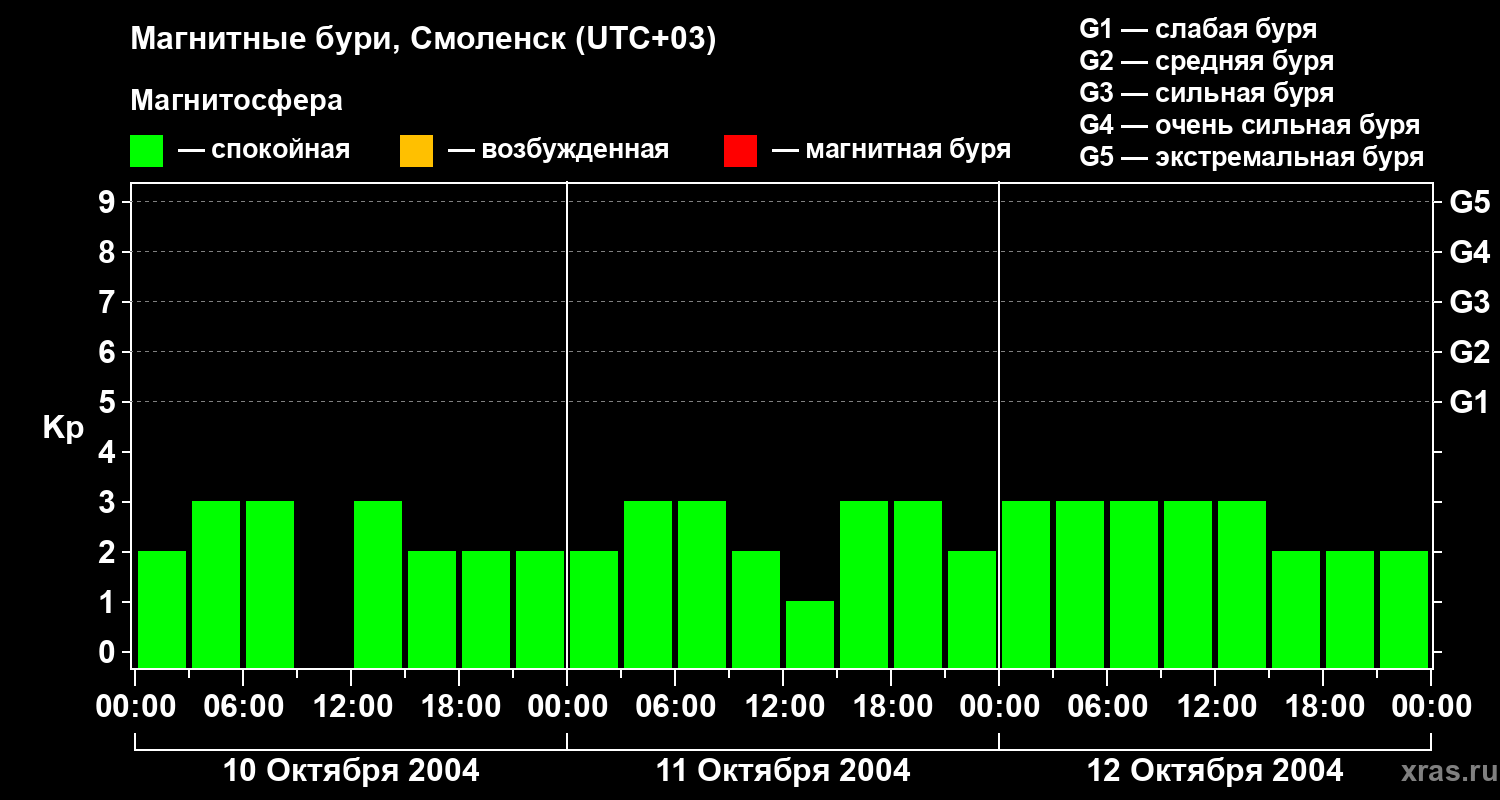Click the orange excited-magnetosphere legend swatch

[416, 151]
